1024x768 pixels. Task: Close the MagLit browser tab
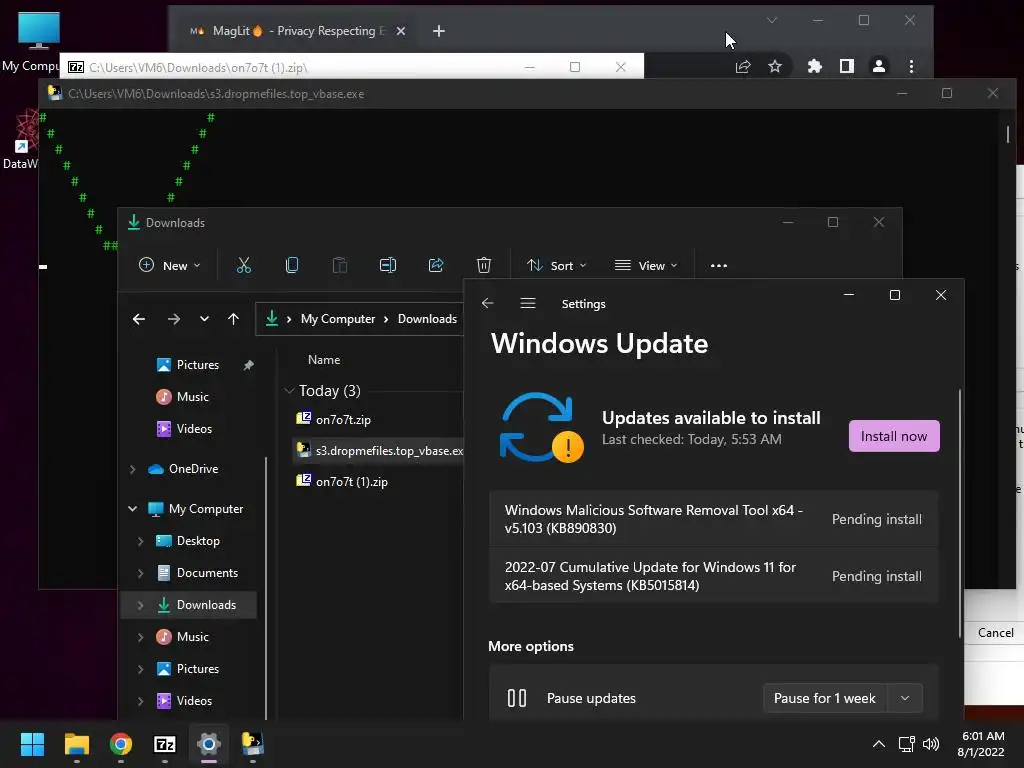click(401, 31)
